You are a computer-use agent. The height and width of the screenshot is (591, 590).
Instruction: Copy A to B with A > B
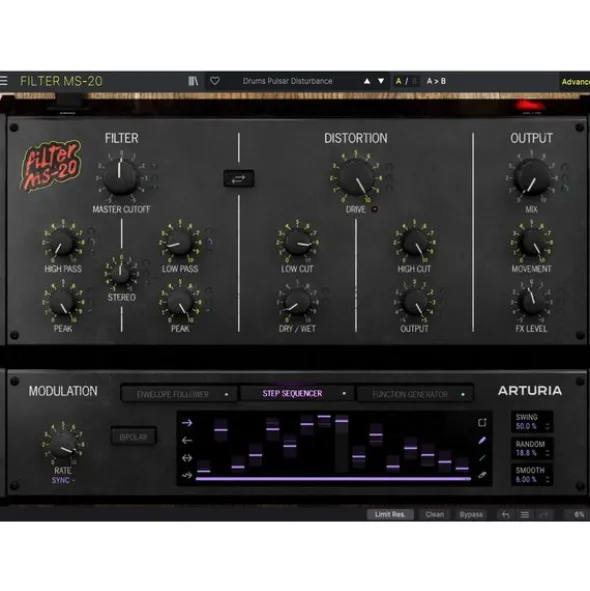click(436, 81)
